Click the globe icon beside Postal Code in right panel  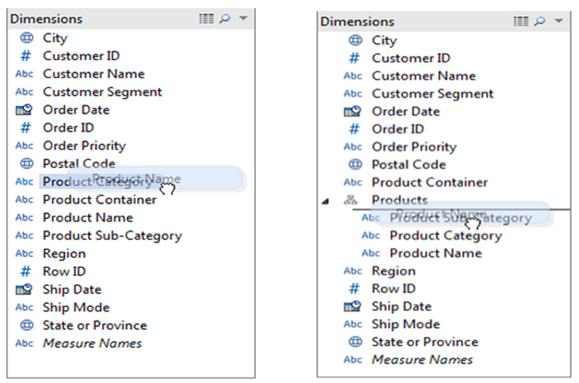[x=355, y=164]
